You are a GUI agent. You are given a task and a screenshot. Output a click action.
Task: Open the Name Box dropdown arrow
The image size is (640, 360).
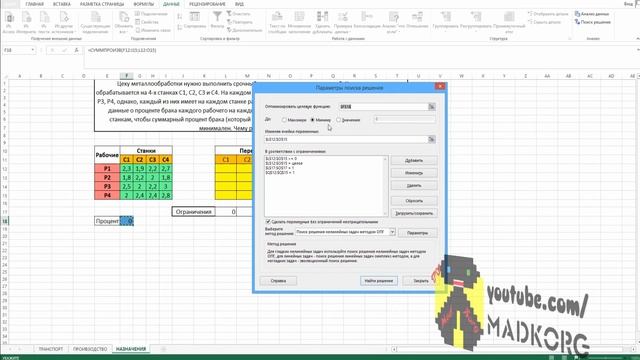(33, 50)
